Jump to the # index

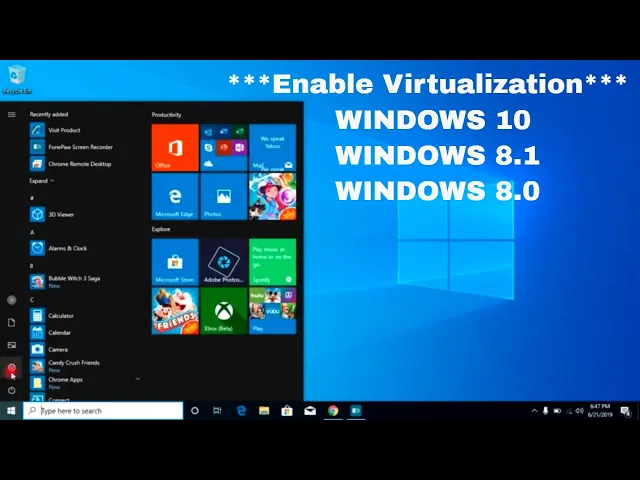(32, 198)
